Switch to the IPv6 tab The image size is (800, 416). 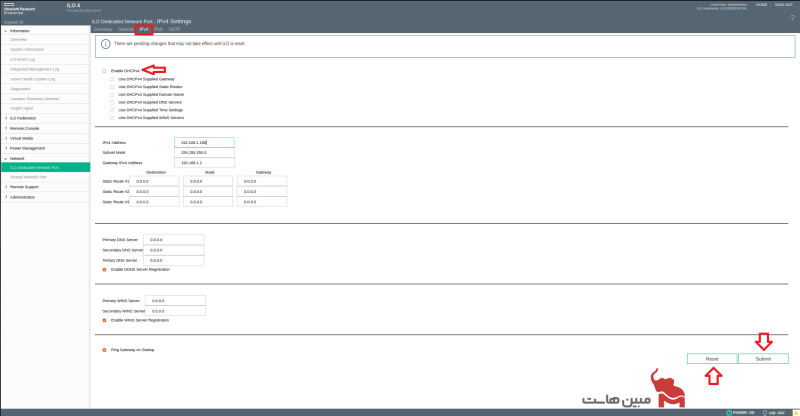point(159,30)
